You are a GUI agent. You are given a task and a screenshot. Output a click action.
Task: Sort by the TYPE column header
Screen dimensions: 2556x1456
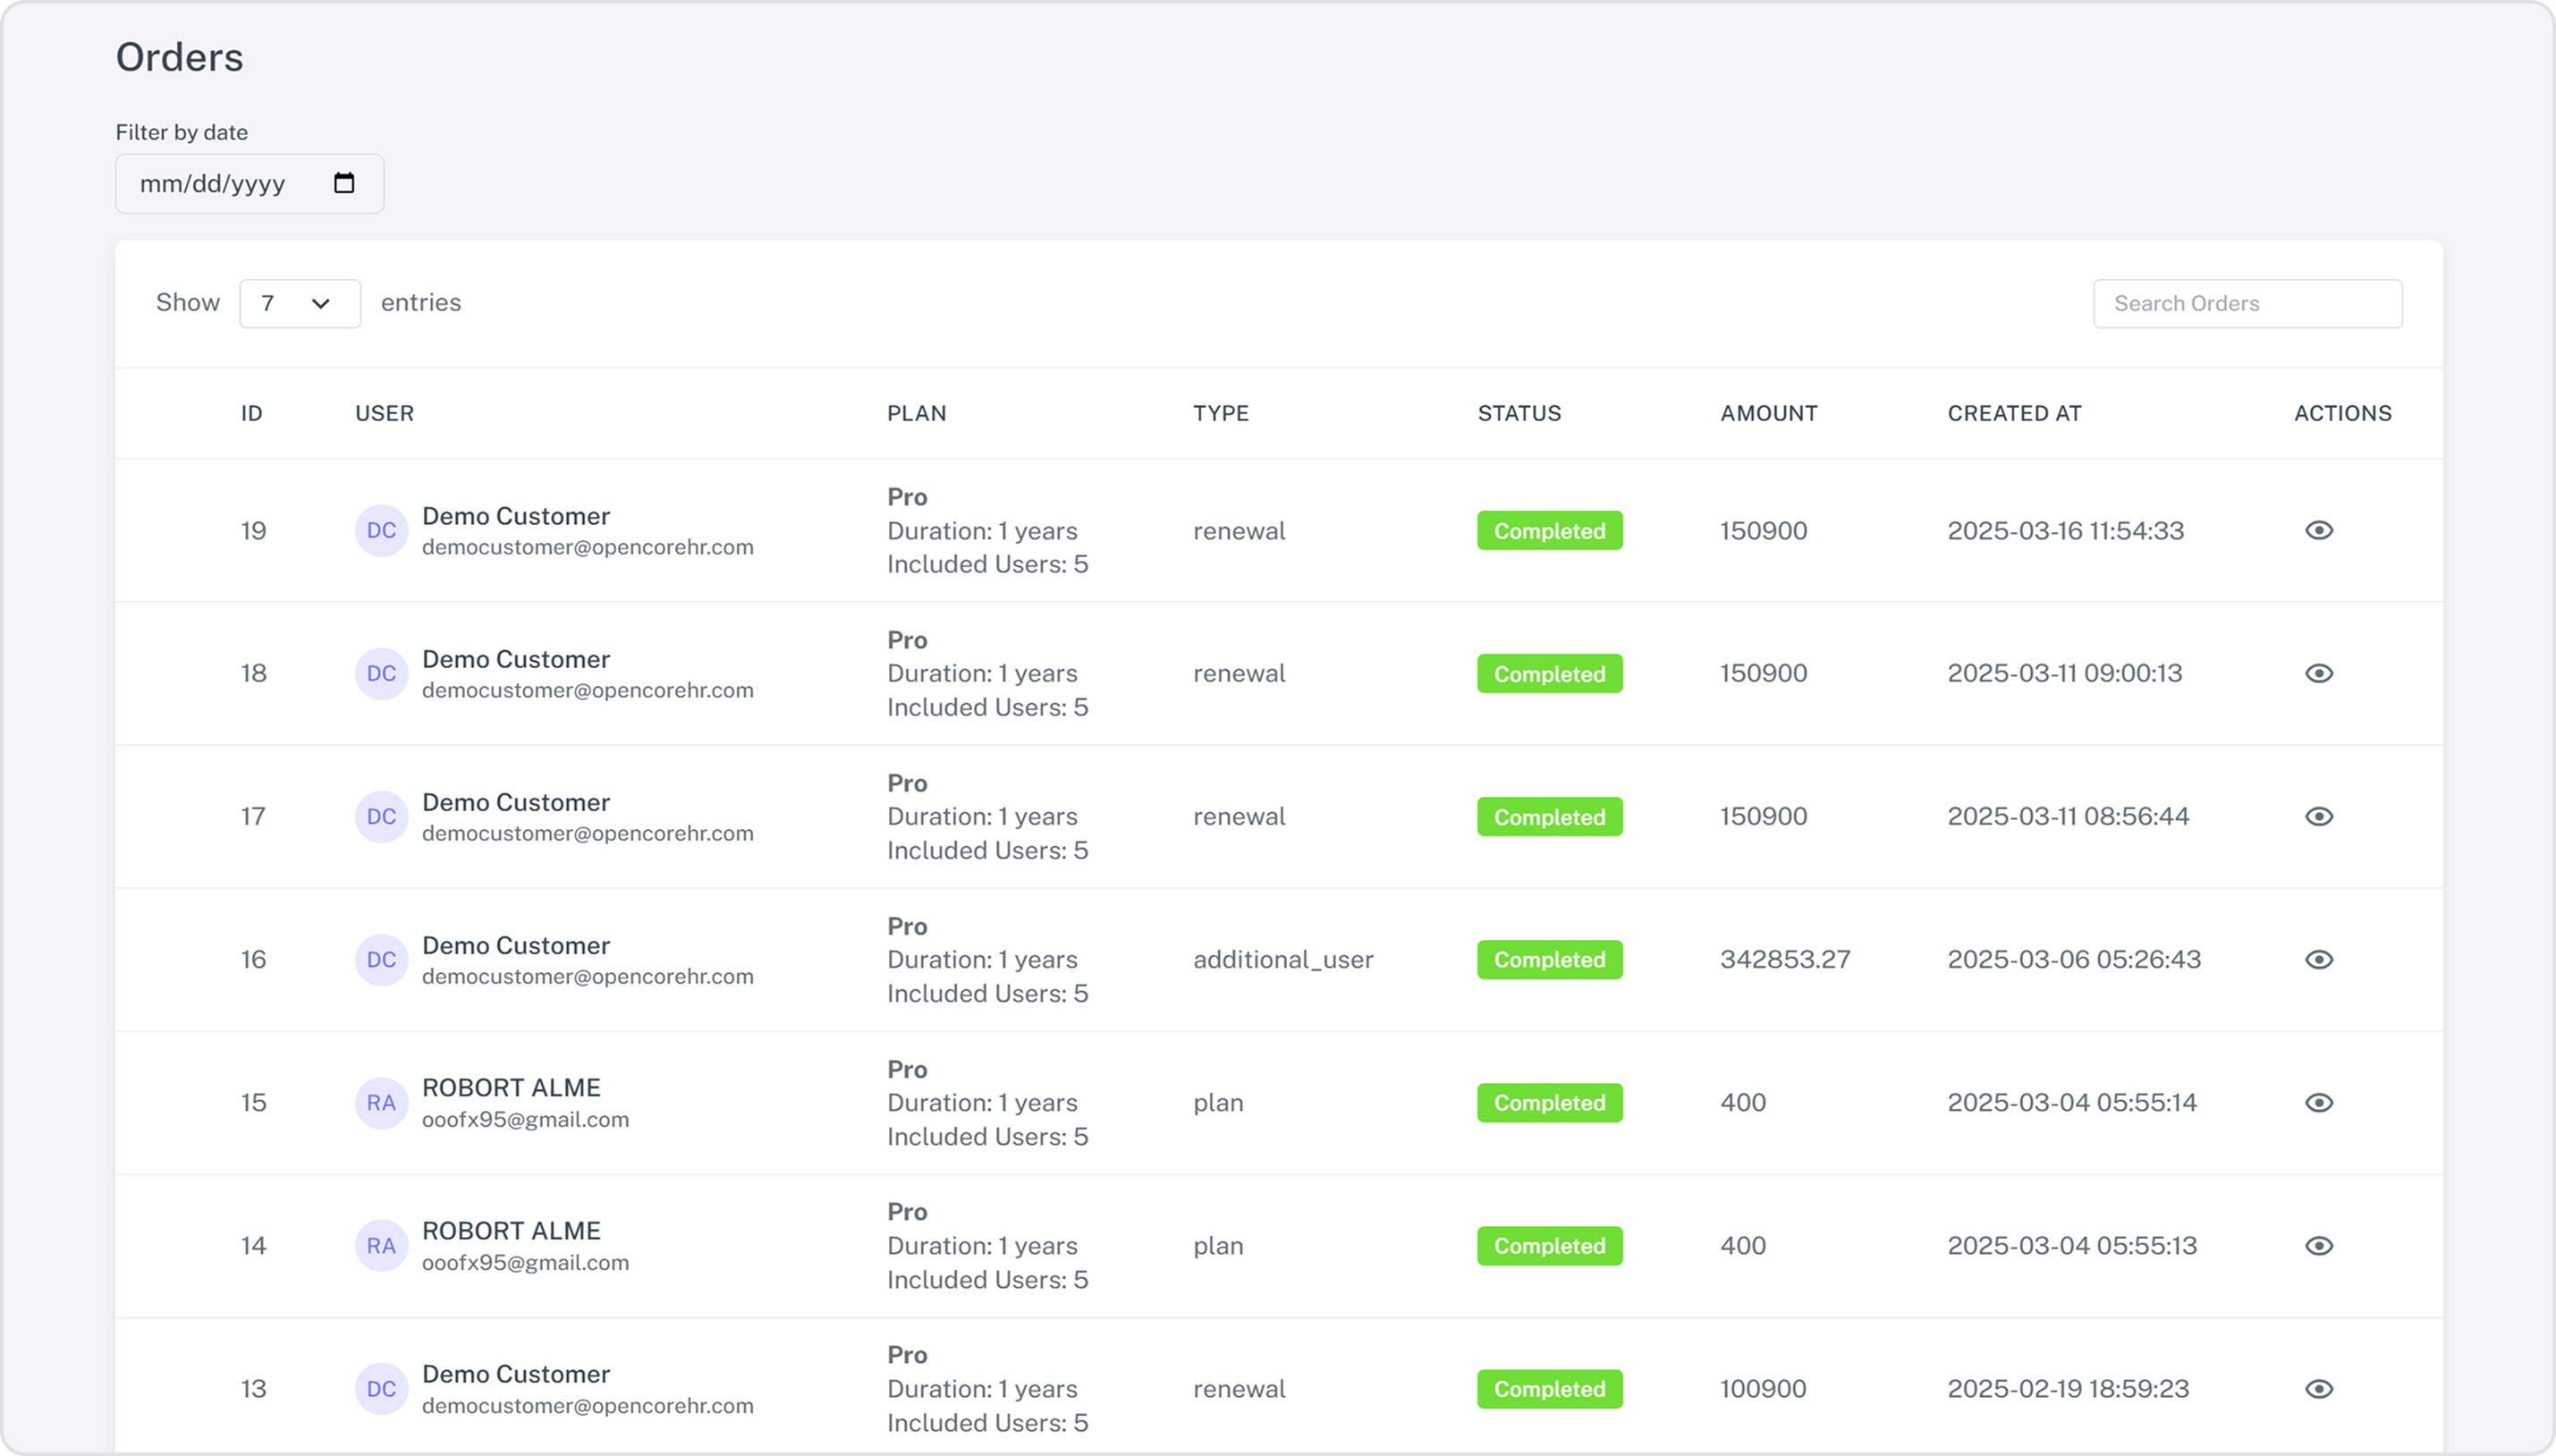click(x=1220, y=413)
